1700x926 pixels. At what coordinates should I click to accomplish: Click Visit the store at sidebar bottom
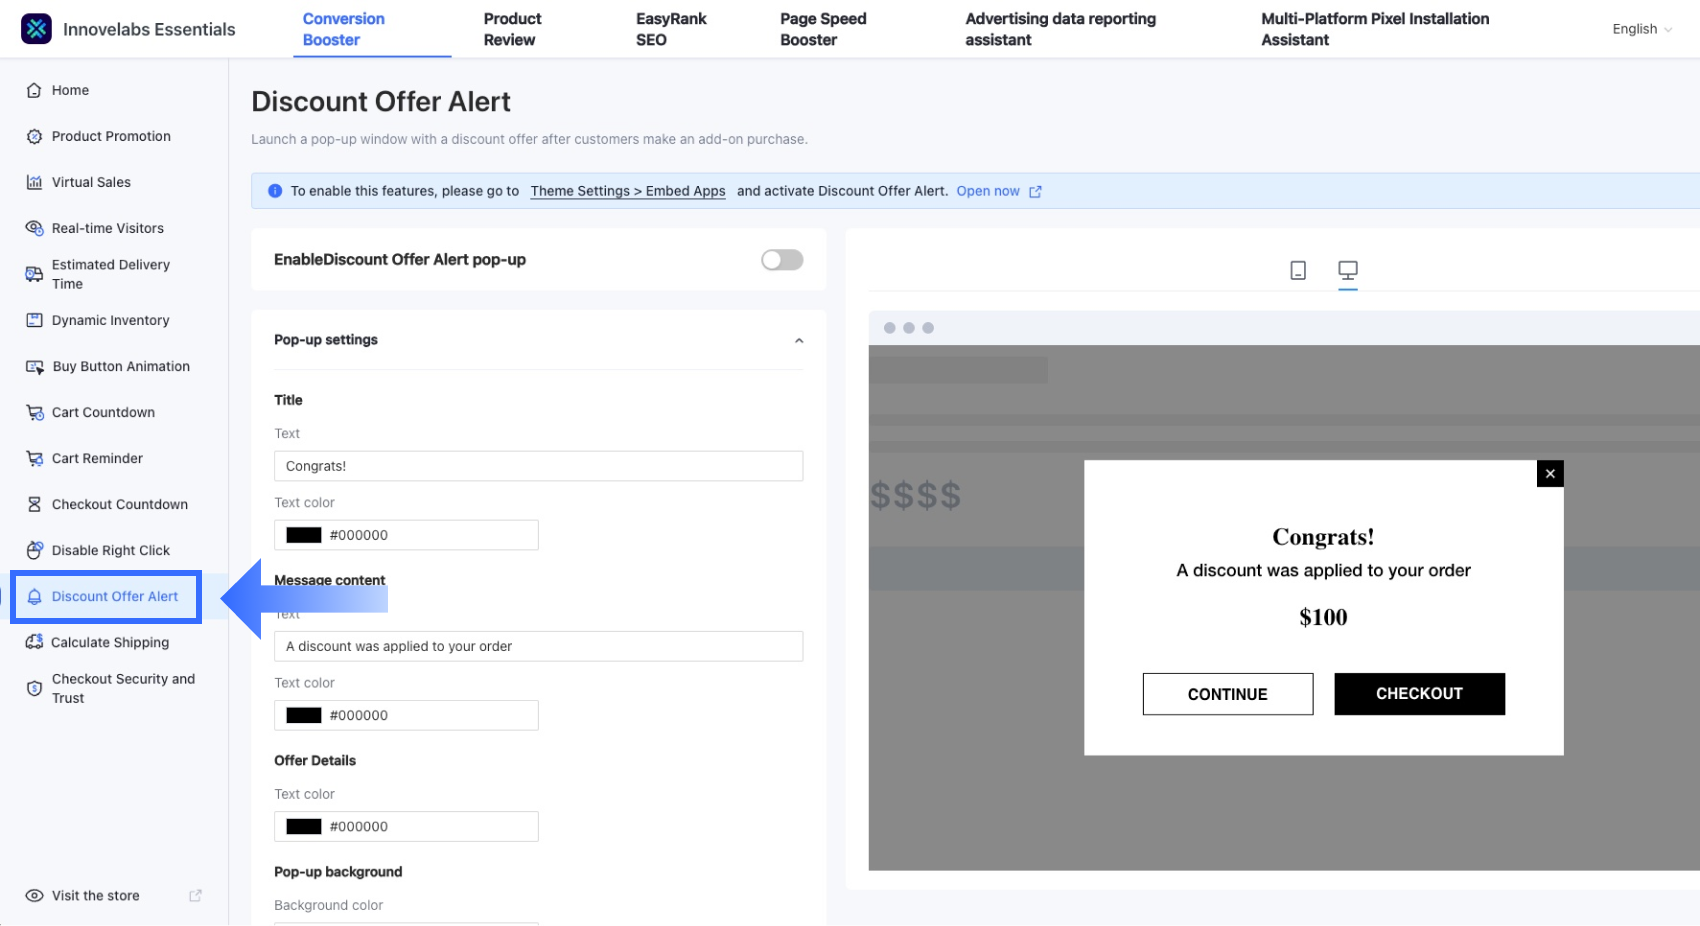coord(96,896)
